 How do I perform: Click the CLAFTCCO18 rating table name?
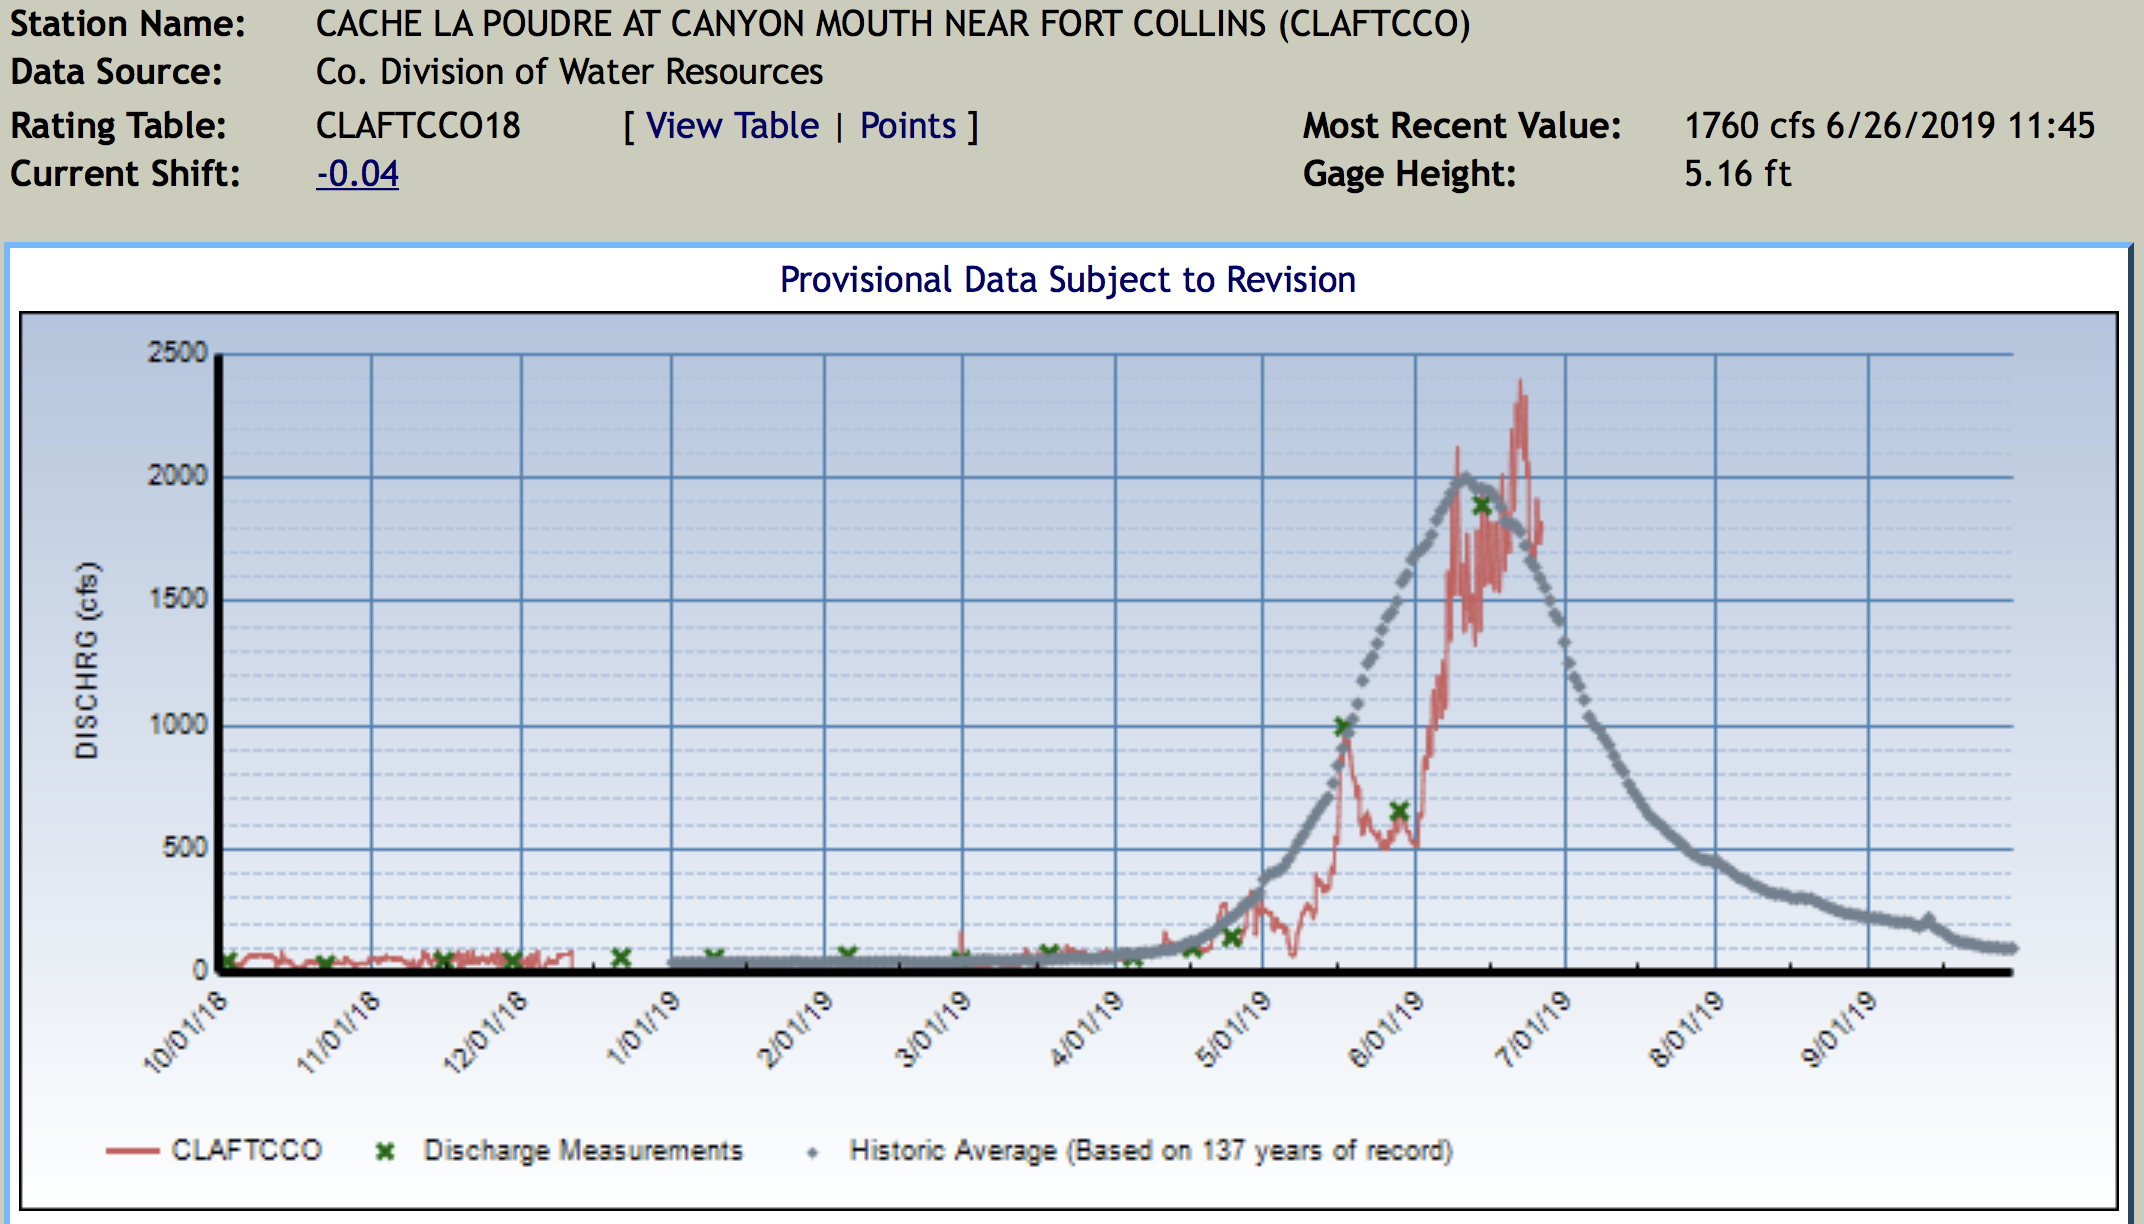[x=418, y=126]
